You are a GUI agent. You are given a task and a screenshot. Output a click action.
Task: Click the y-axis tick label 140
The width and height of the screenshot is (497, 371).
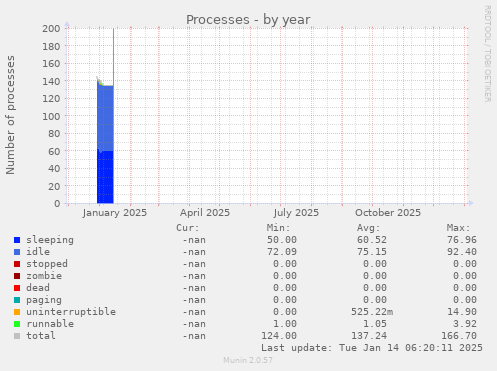coord(51,81)
